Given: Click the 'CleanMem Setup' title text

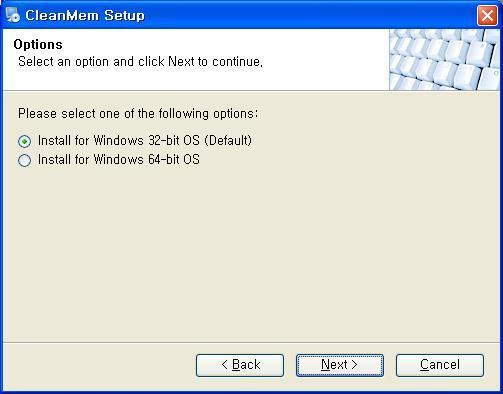Looking at the screenshot, I should point(85,15).
